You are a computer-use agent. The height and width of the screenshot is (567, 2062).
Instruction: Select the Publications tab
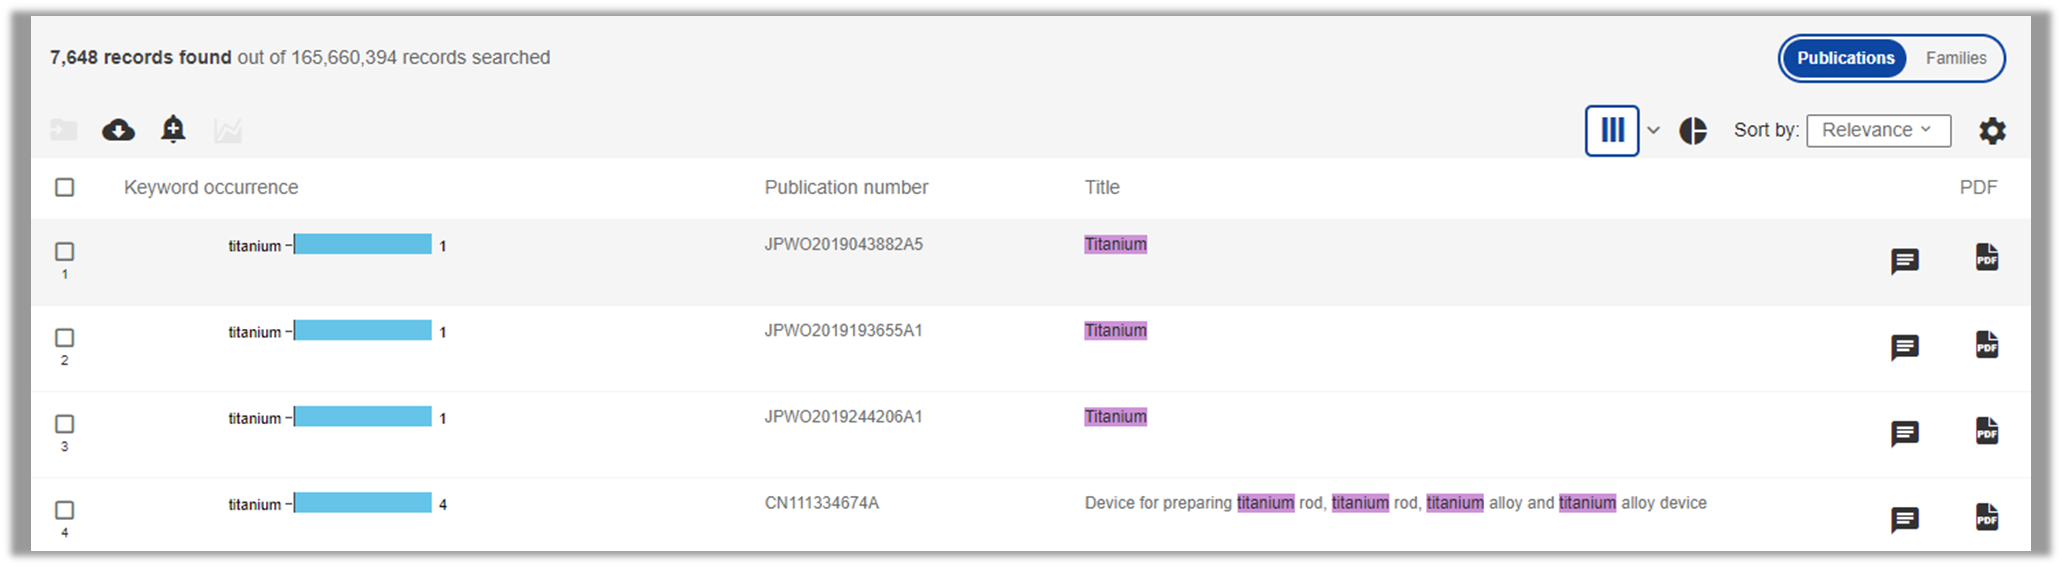click(1845, 58)
